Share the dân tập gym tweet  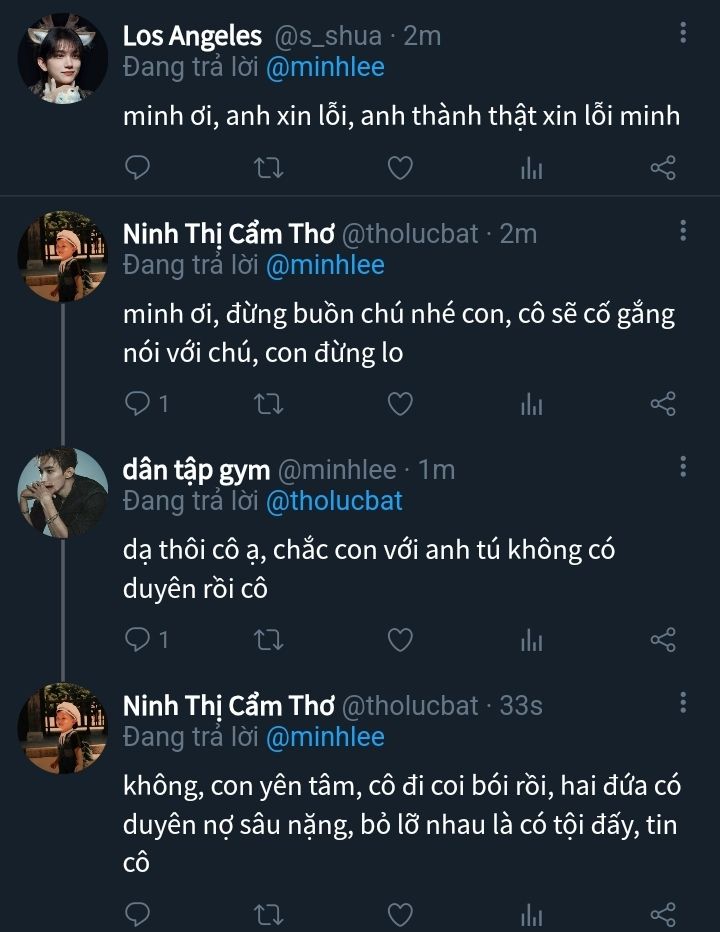pyautogui.click(x=663, y=639)
